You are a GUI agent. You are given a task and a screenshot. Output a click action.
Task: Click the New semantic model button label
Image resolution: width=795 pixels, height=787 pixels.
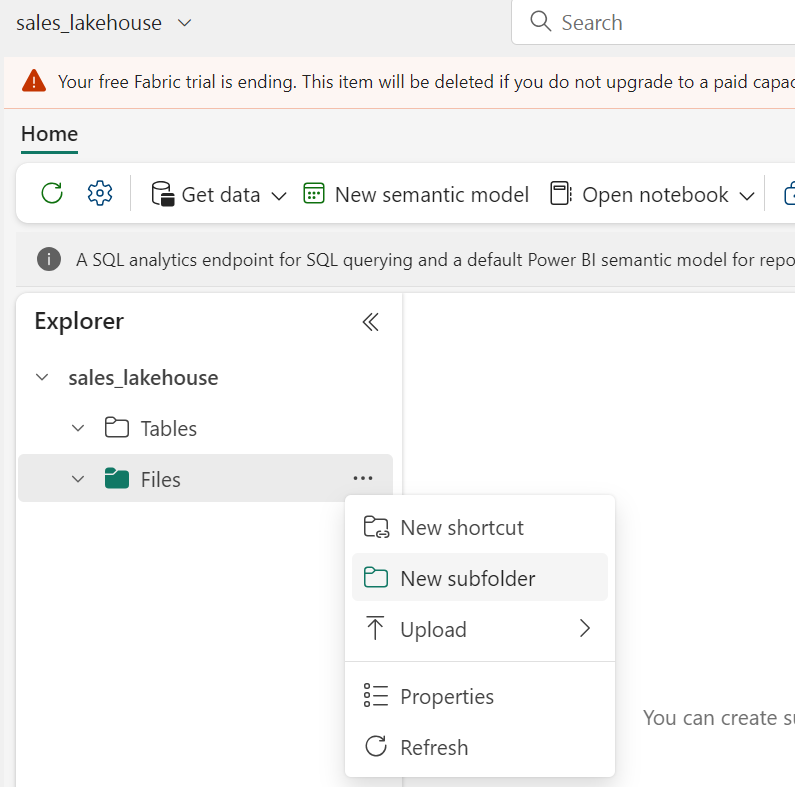click(x=431, y=195)
